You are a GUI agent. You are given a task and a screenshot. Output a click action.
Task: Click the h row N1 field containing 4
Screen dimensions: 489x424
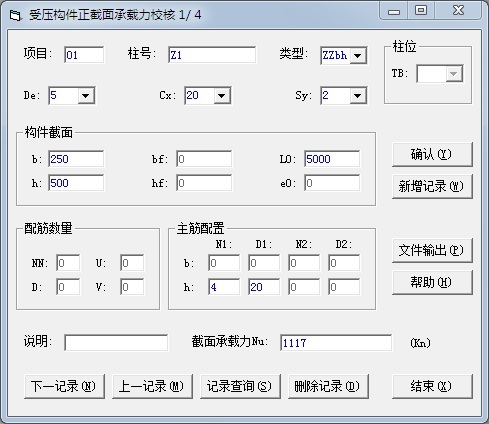(x=224, y=287)
